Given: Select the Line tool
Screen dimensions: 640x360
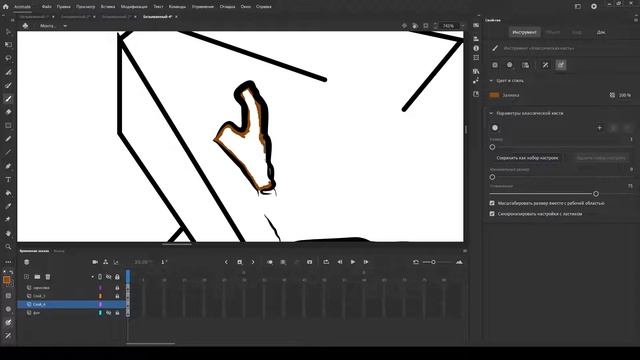Looking at the screenshot, I should (8, 152).
